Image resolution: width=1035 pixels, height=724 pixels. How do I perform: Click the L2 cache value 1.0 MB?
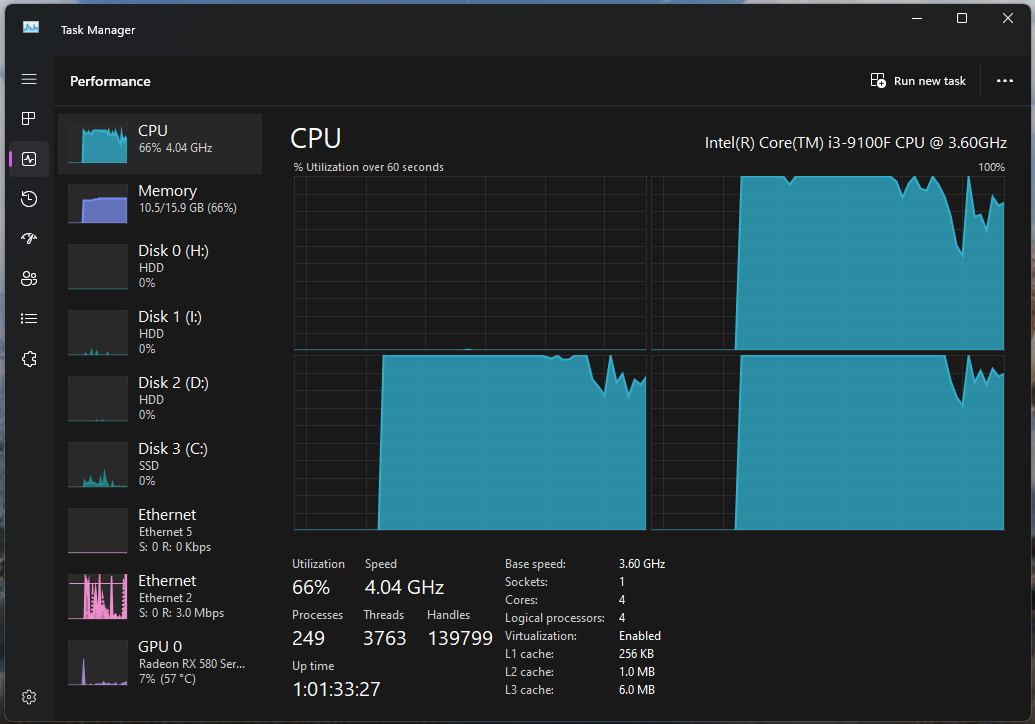point(636,672)
